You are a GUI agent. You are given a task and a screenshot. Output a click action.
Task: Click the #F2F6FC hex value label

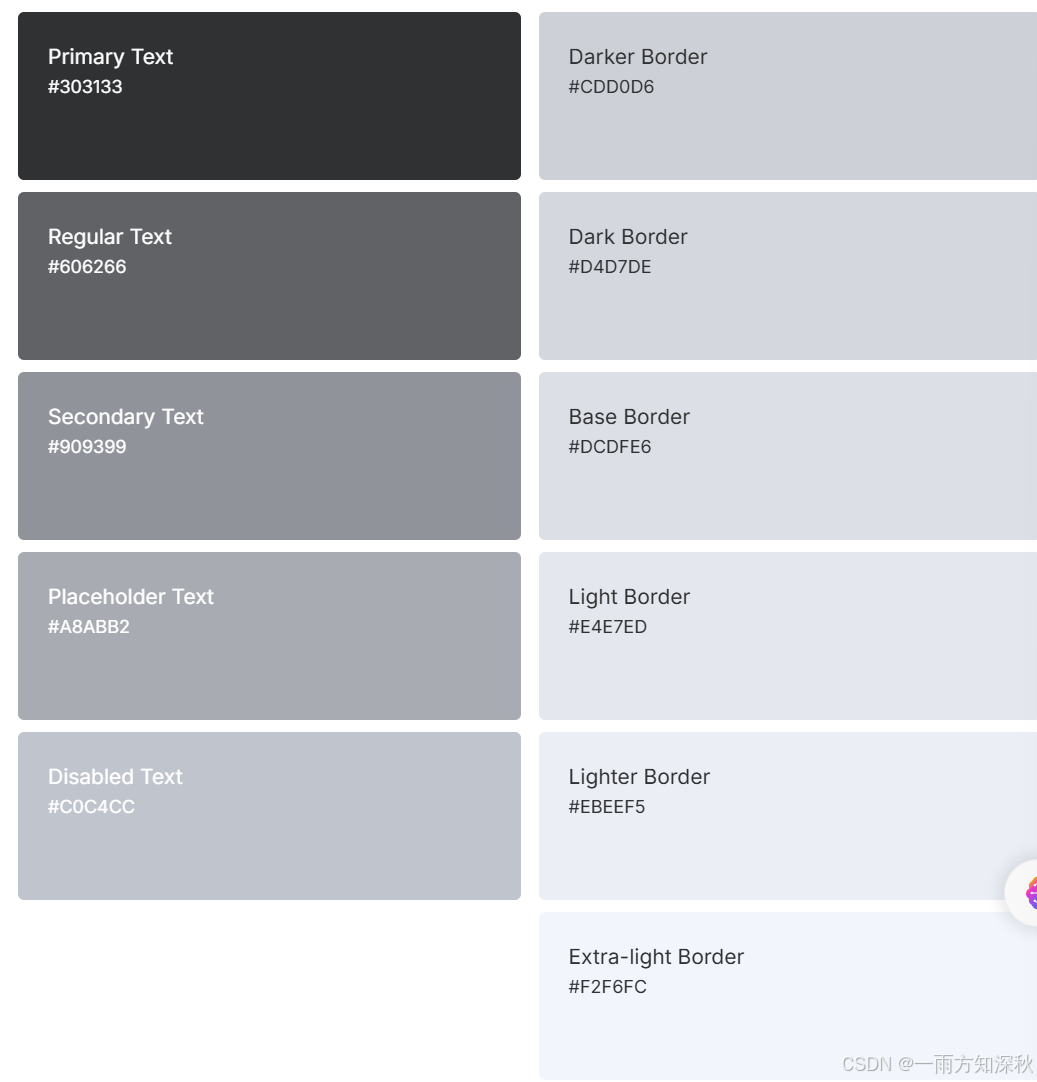(608, 987)
